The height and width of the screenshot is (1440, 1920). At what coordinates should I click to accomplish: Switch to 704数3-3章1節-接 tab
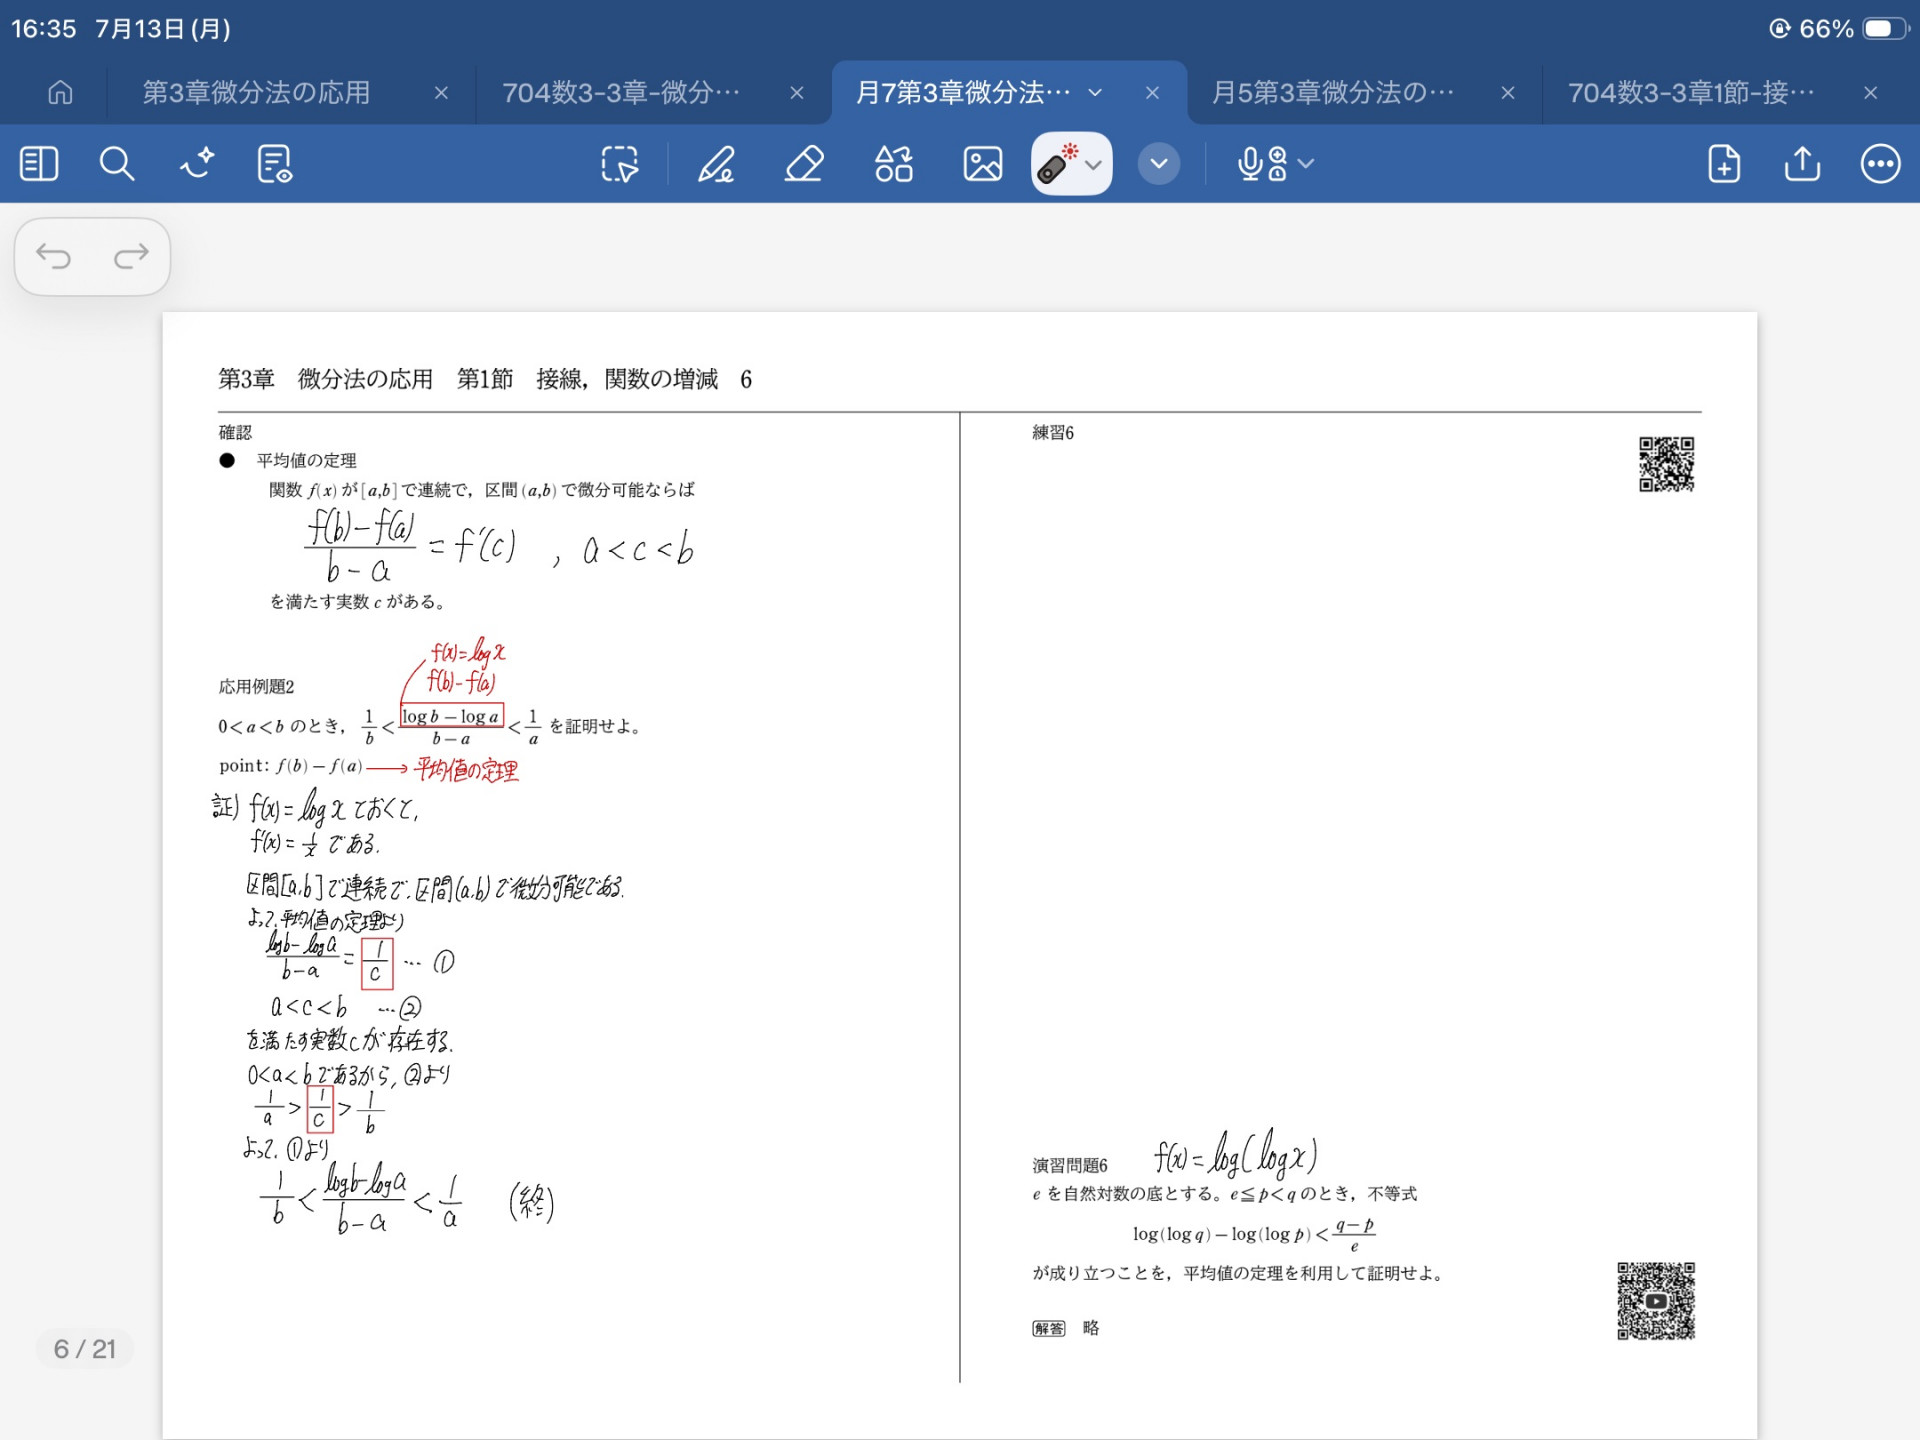(x=1691, y=93)
